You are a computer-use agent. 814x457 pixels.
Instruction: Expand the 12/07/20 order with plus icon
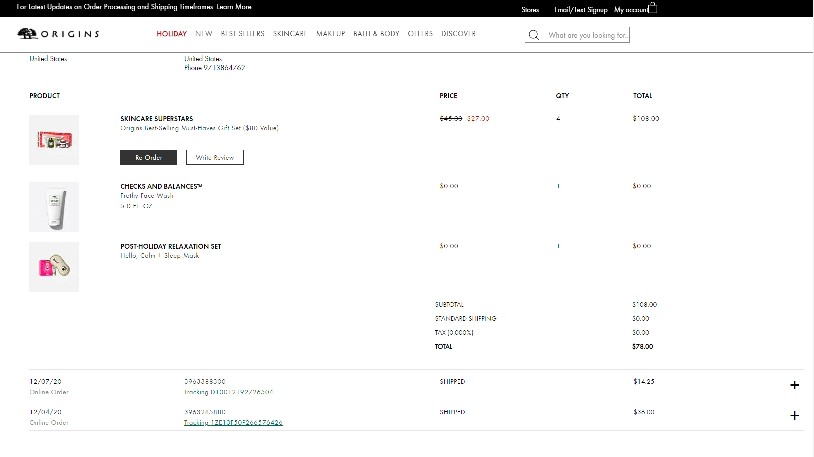pos(794,385)
